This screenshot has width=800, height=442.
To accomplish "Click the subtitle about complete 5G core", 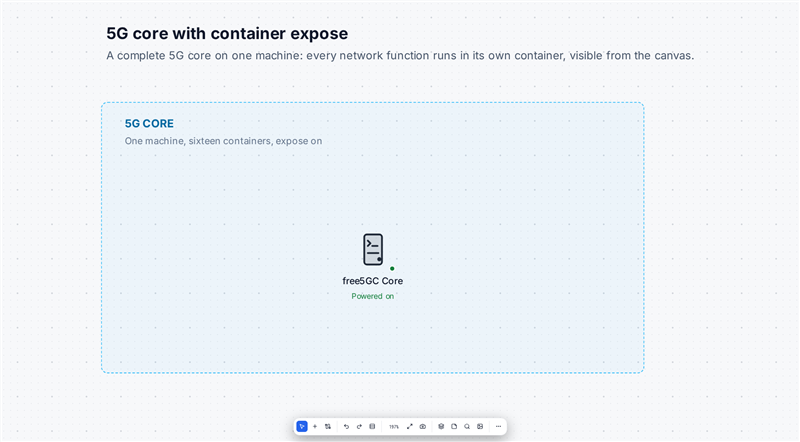I will [x=400, y=56].
